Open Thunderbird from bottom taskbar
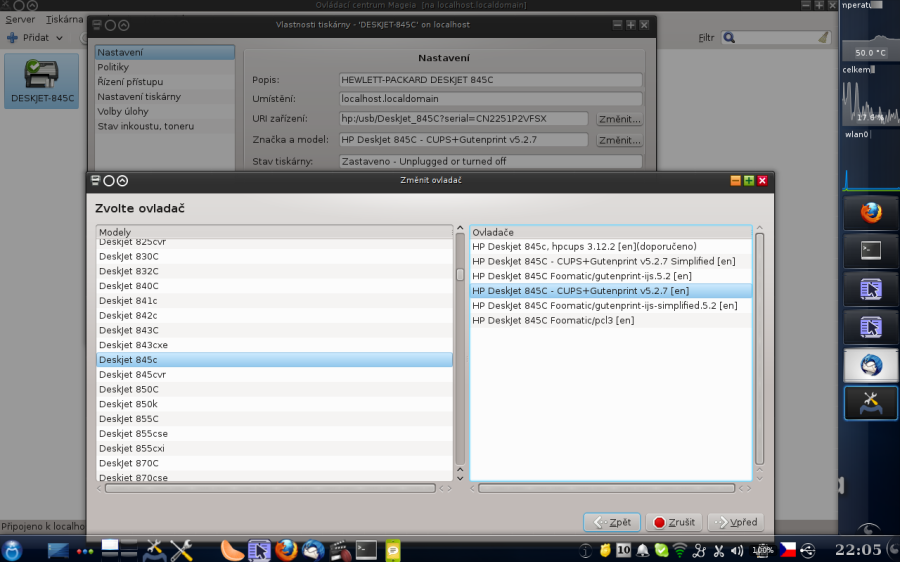The image size is (900, 562). tap(313, 550)
